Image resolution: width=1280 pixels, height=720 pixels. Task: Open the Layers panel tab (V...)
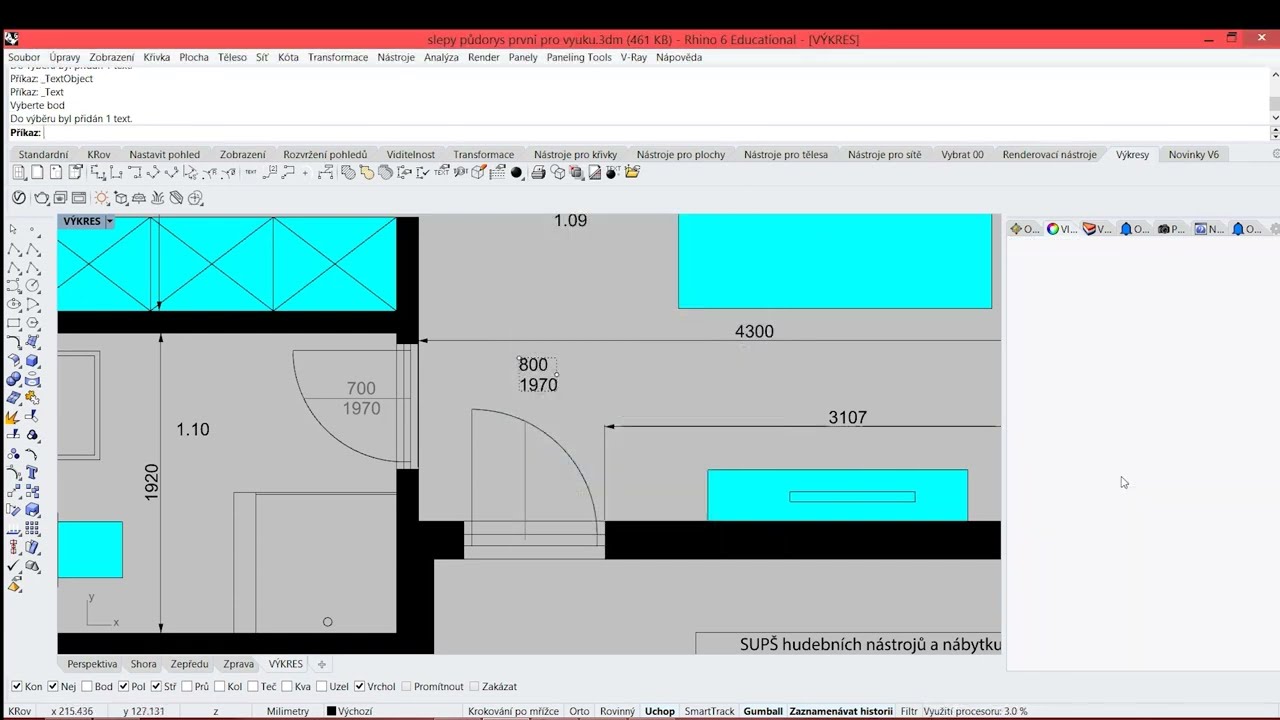point(1097,229)
